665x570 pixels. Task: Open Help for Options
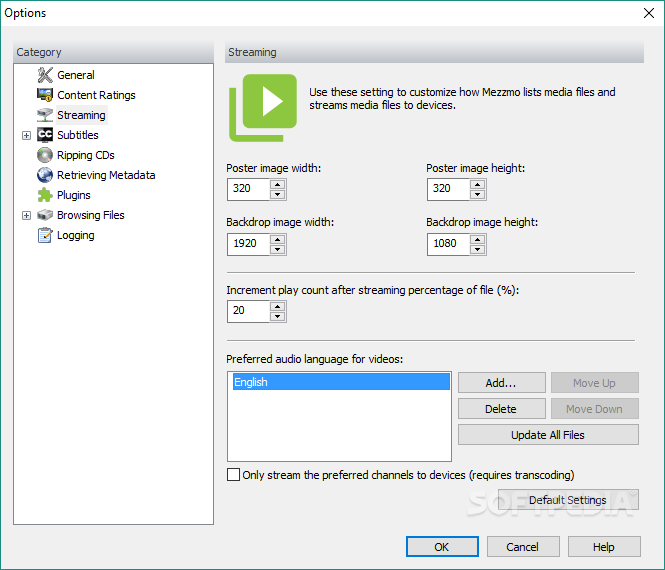click(604, 547)
